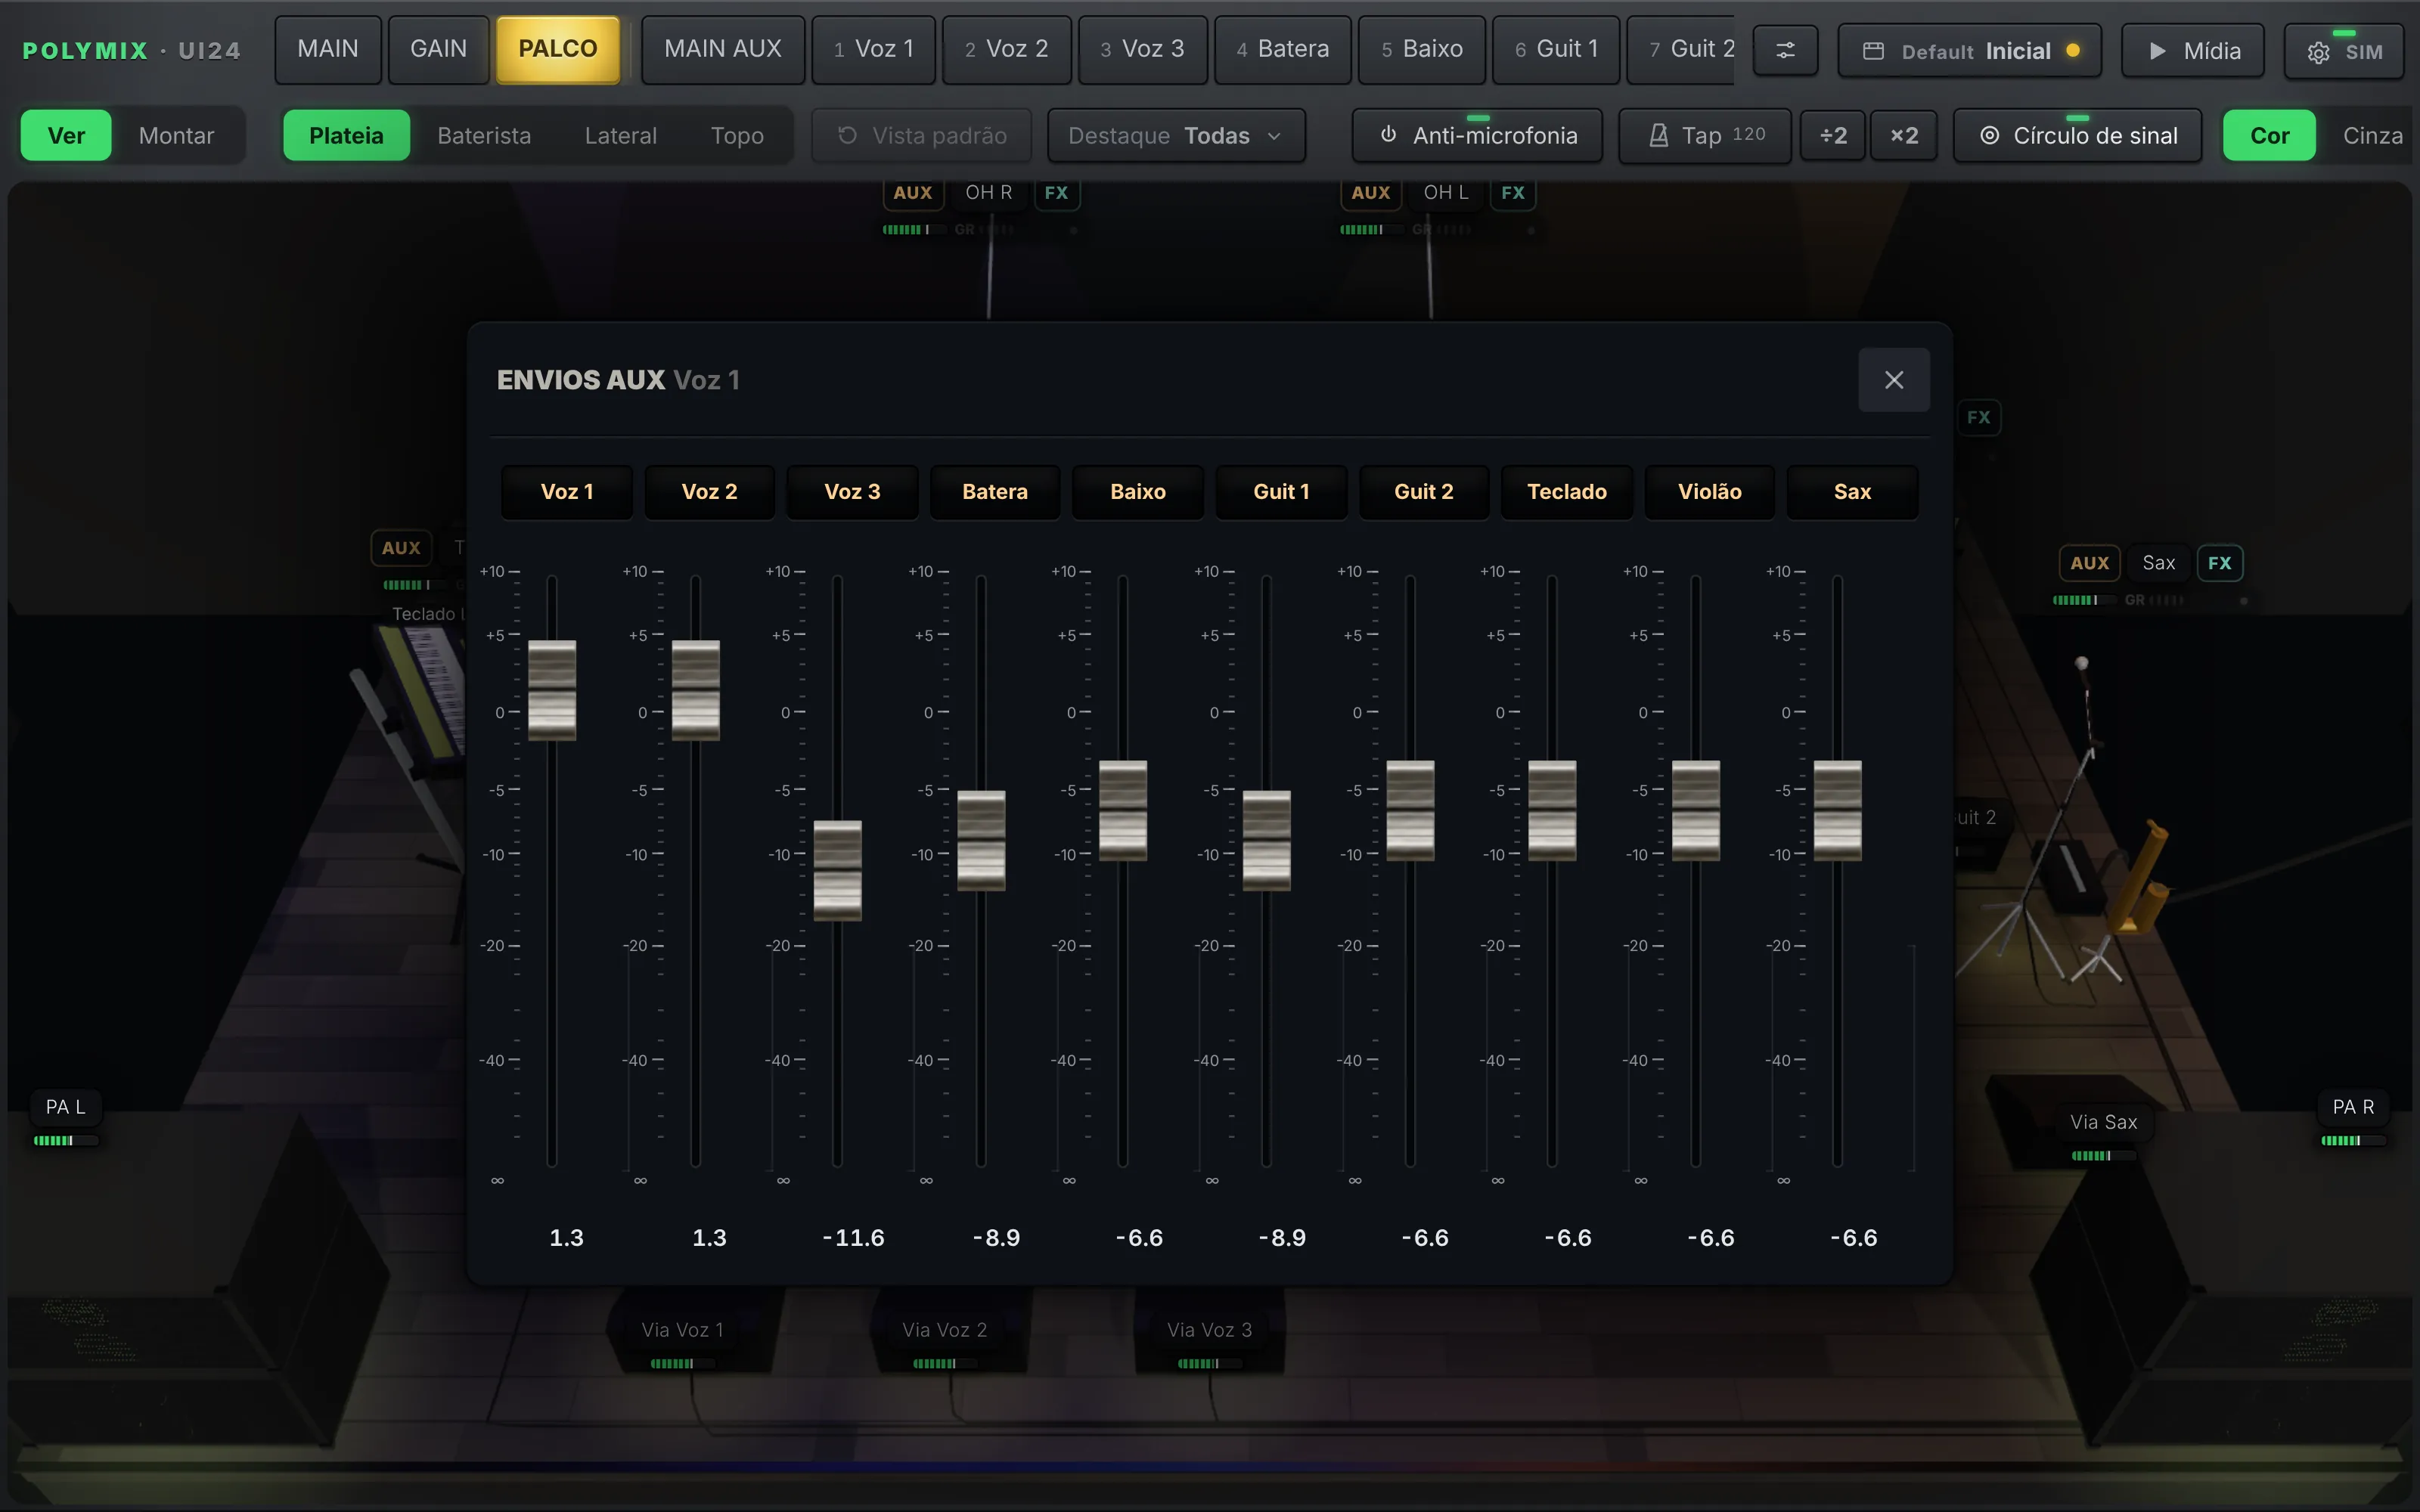Click the Baixo send fader handle

point(1123,810)
